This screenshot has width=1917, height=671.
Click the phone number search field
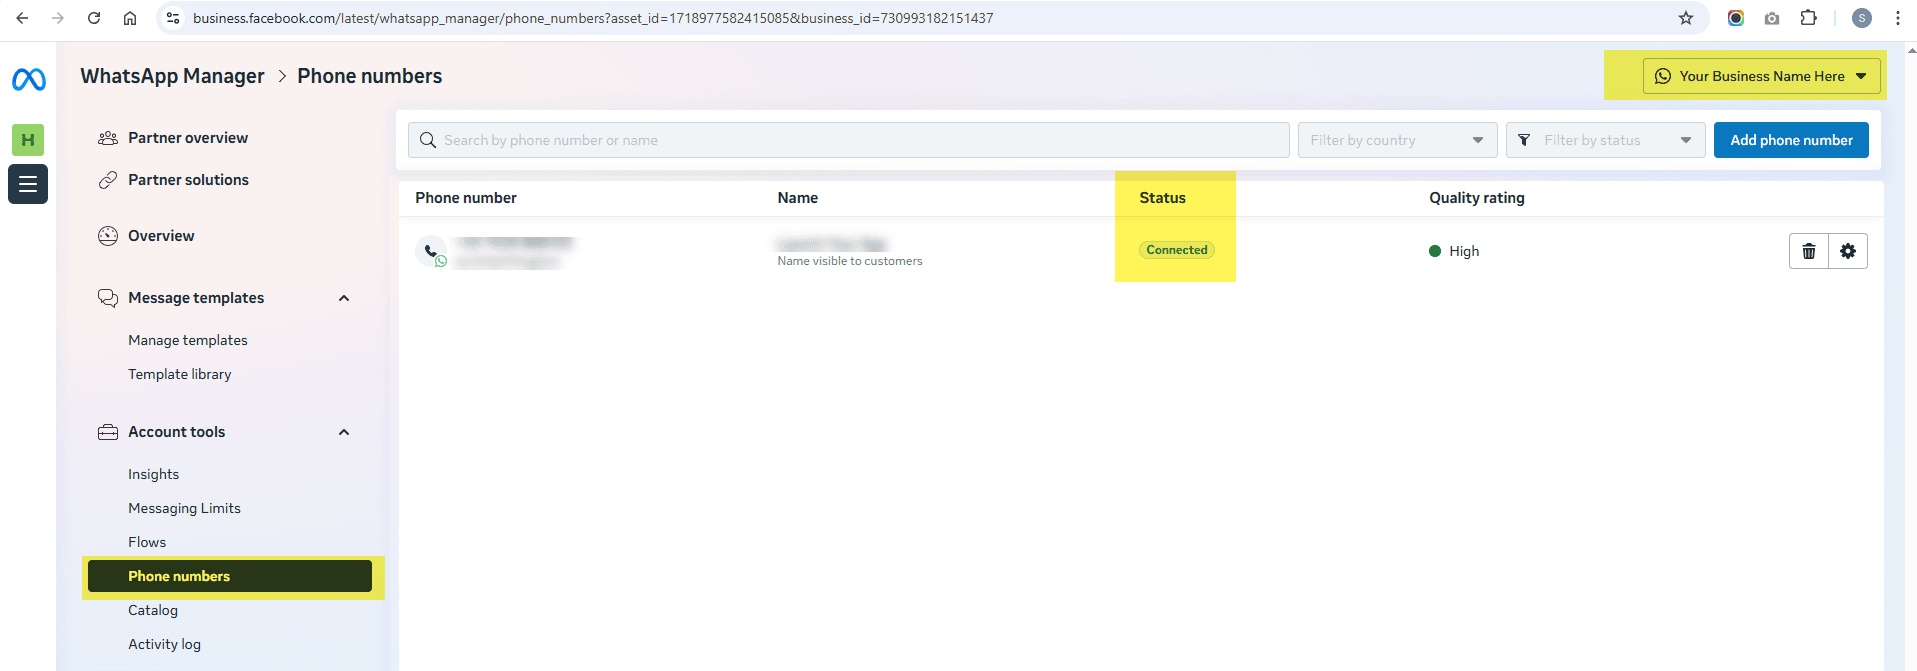tap(848, 140)
